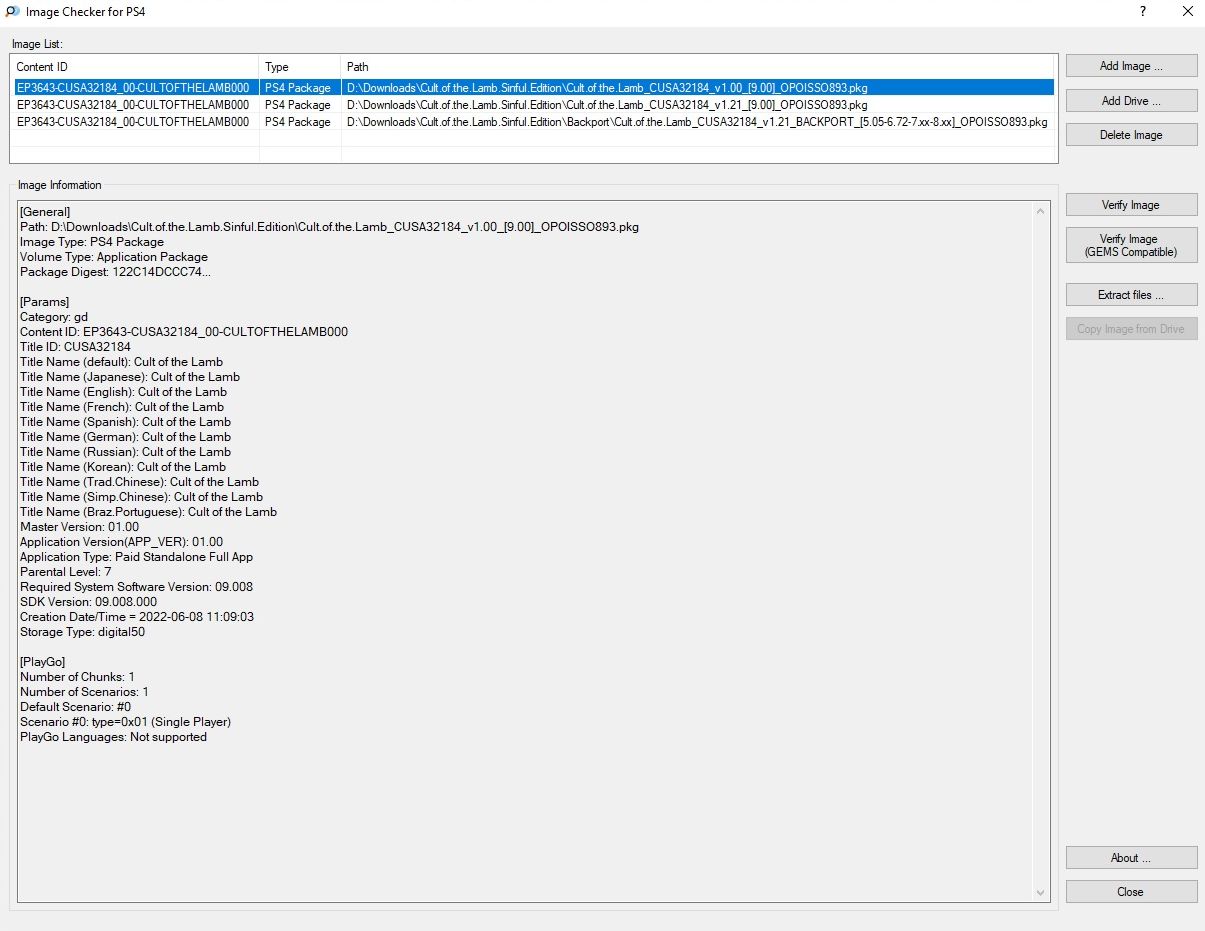Open the About dialog
Screen dimensions: 1205x931
(x=1131, y=858)
